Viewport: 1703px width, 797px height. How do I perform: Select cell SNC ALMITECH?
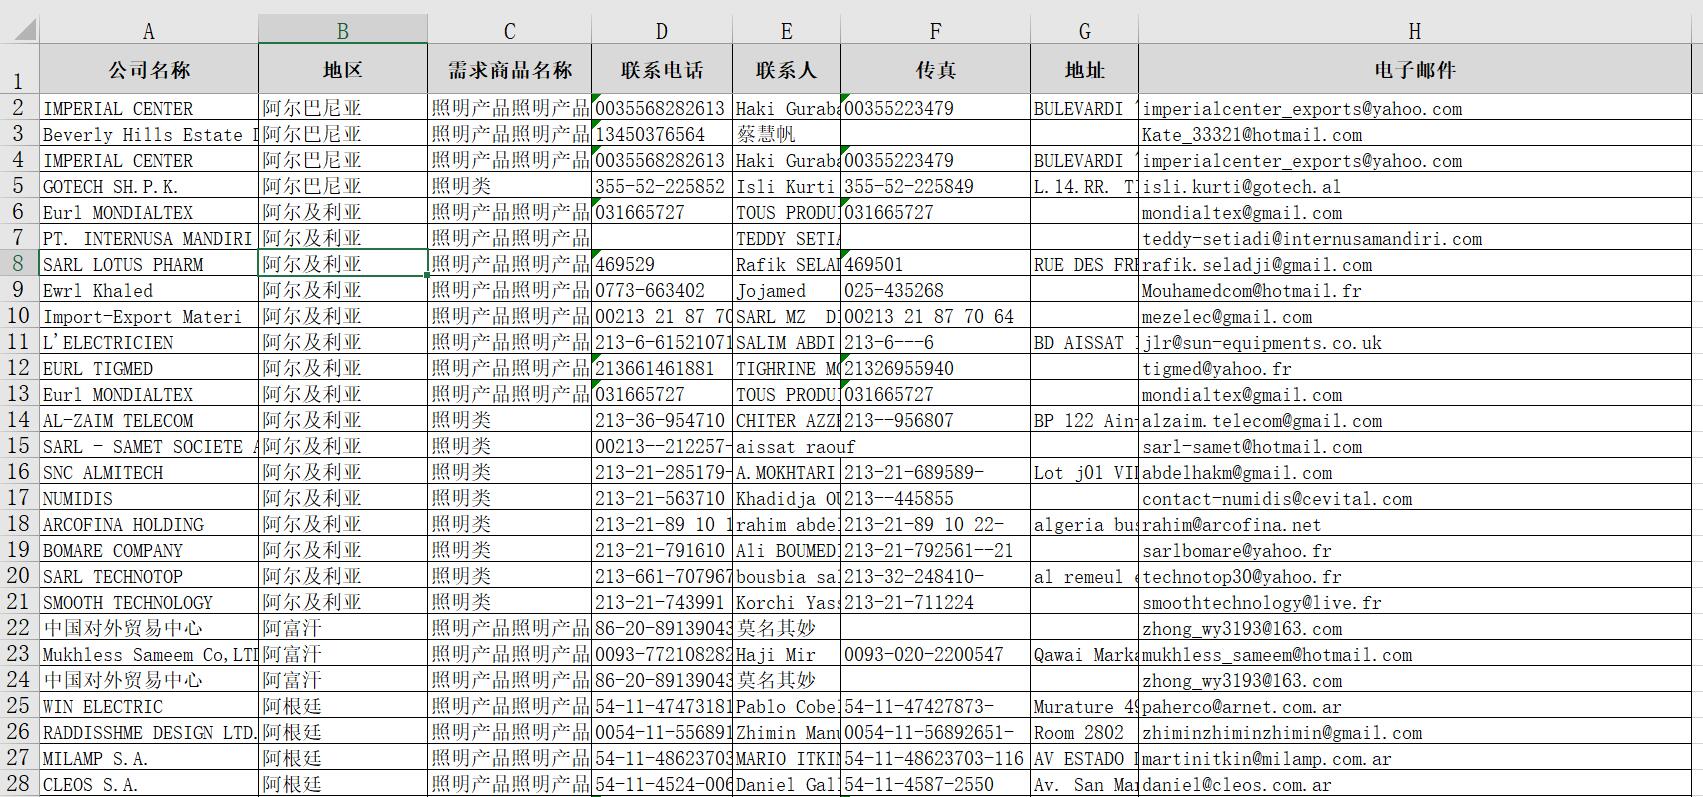pyautogui.click(x=149, y=472)
